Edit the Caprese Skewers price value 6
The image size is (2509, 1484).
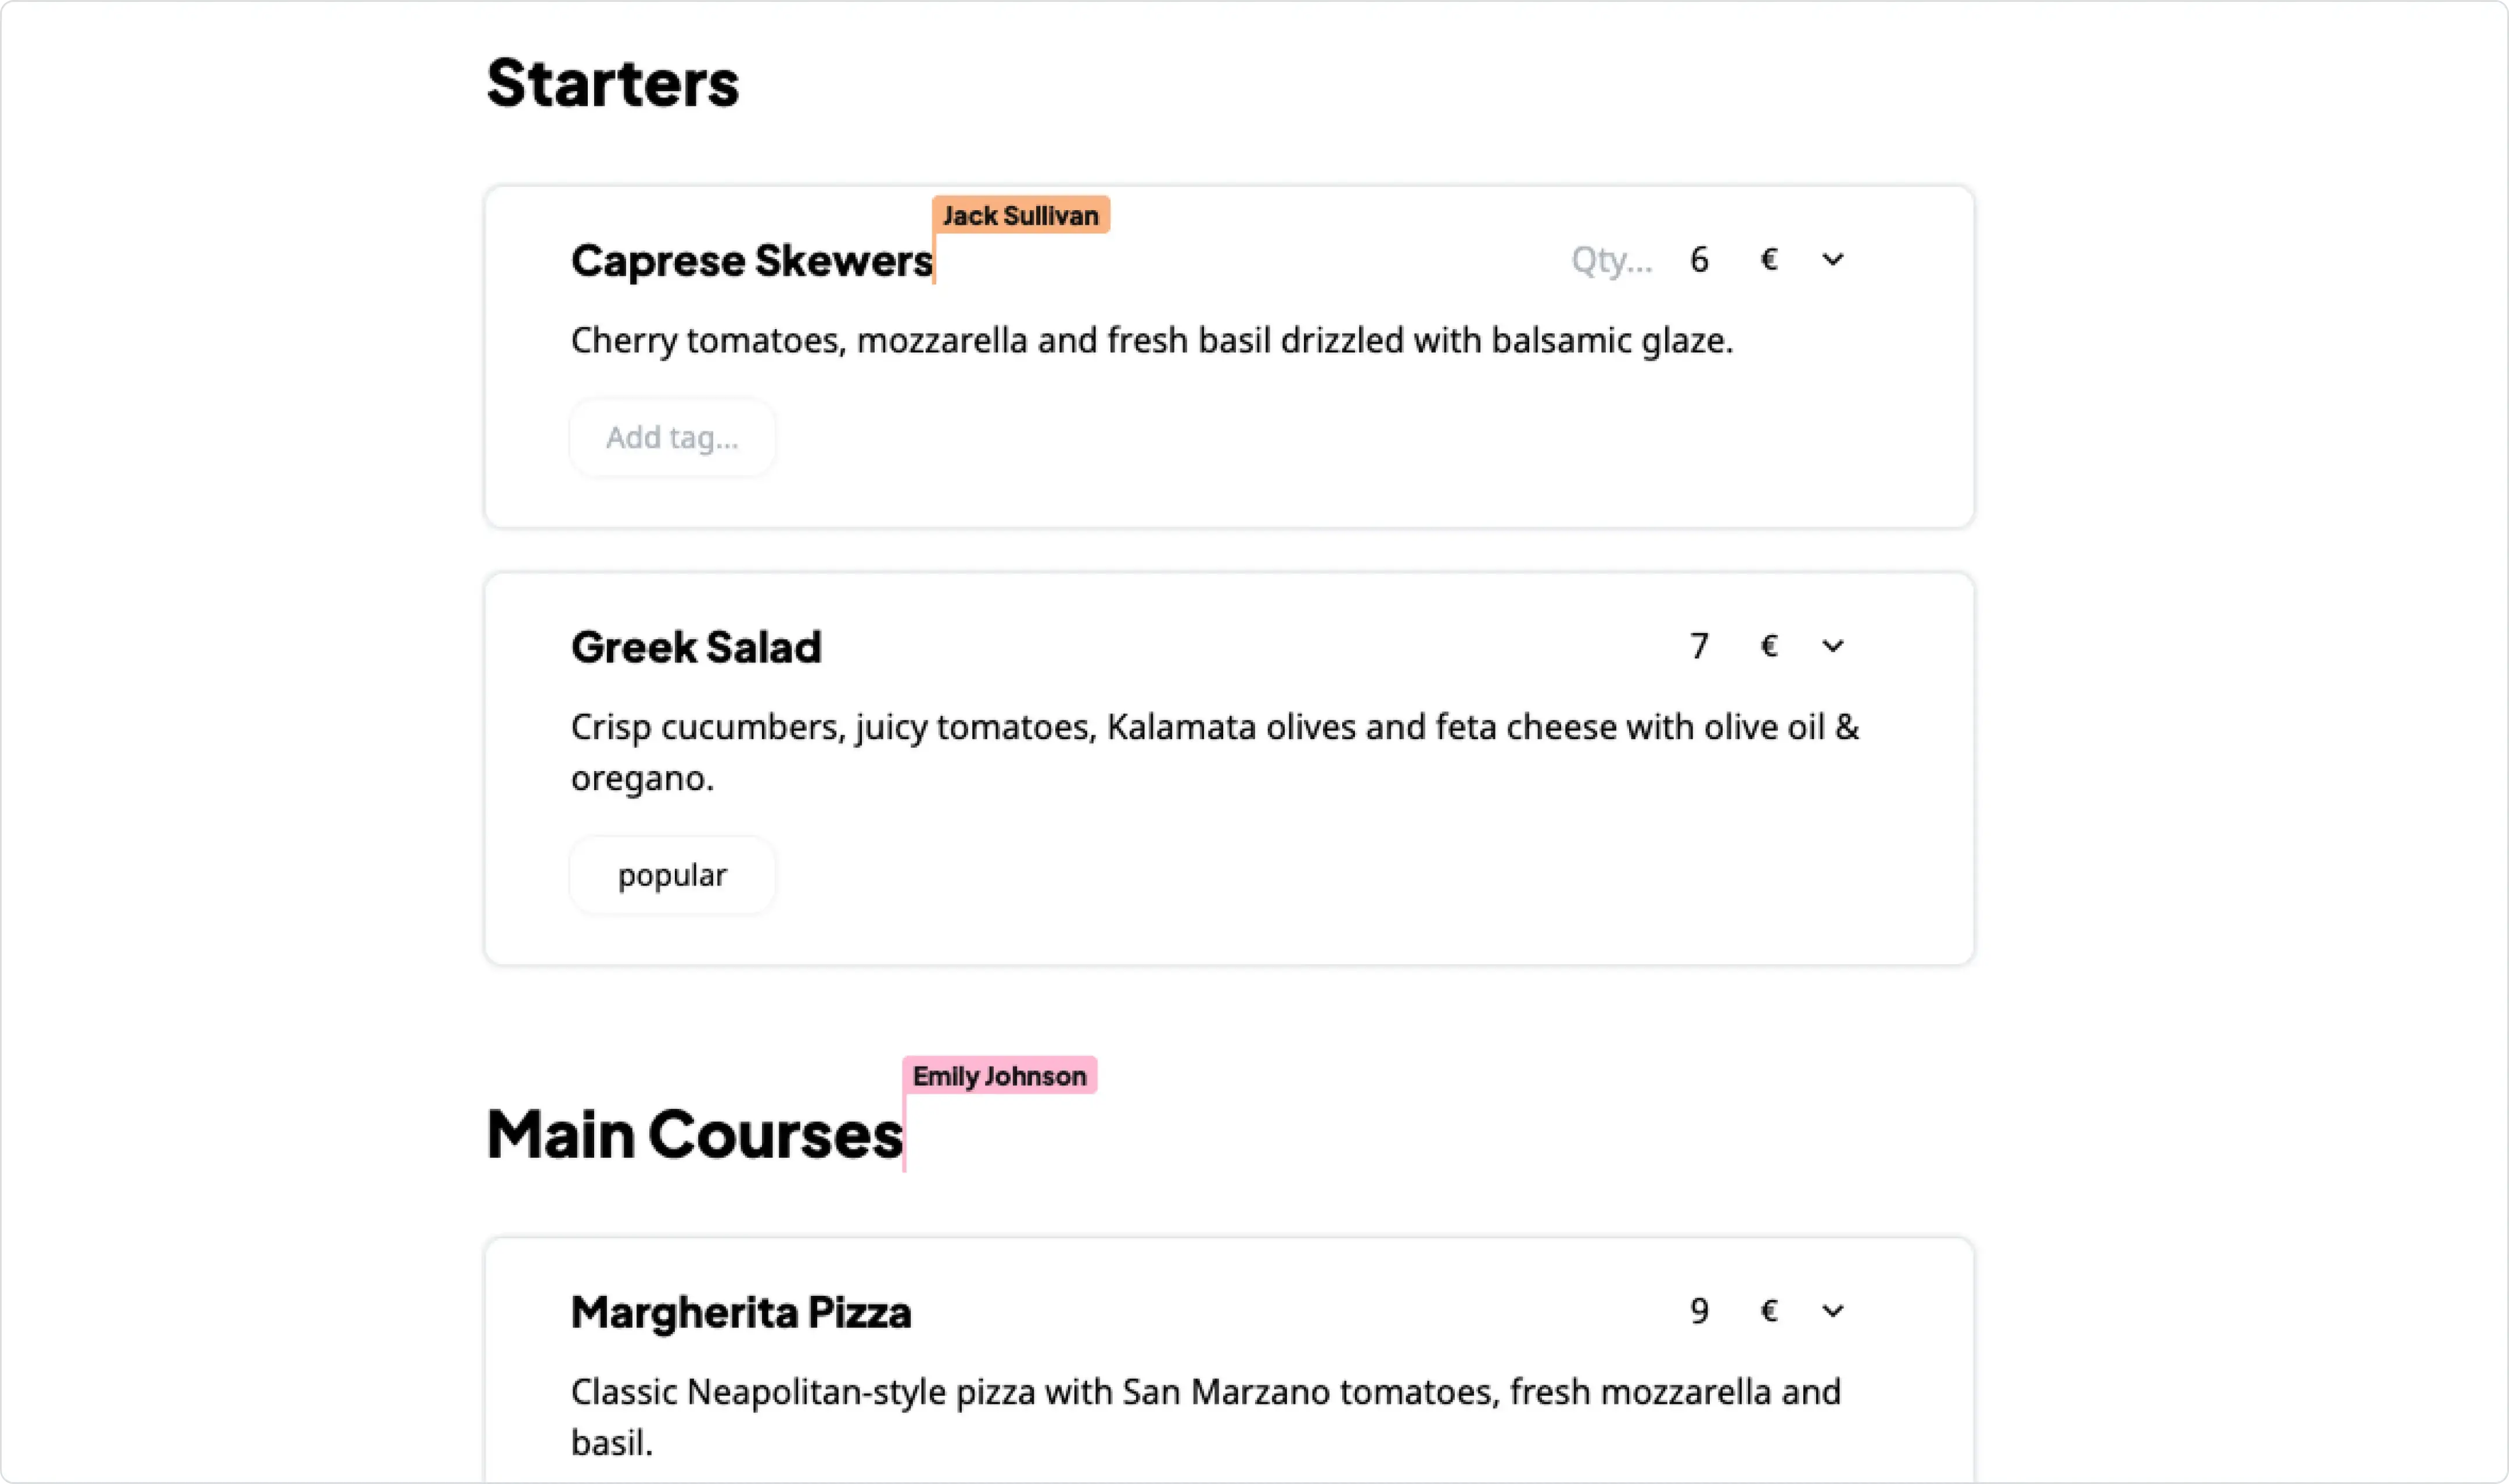click(1699, 260)
